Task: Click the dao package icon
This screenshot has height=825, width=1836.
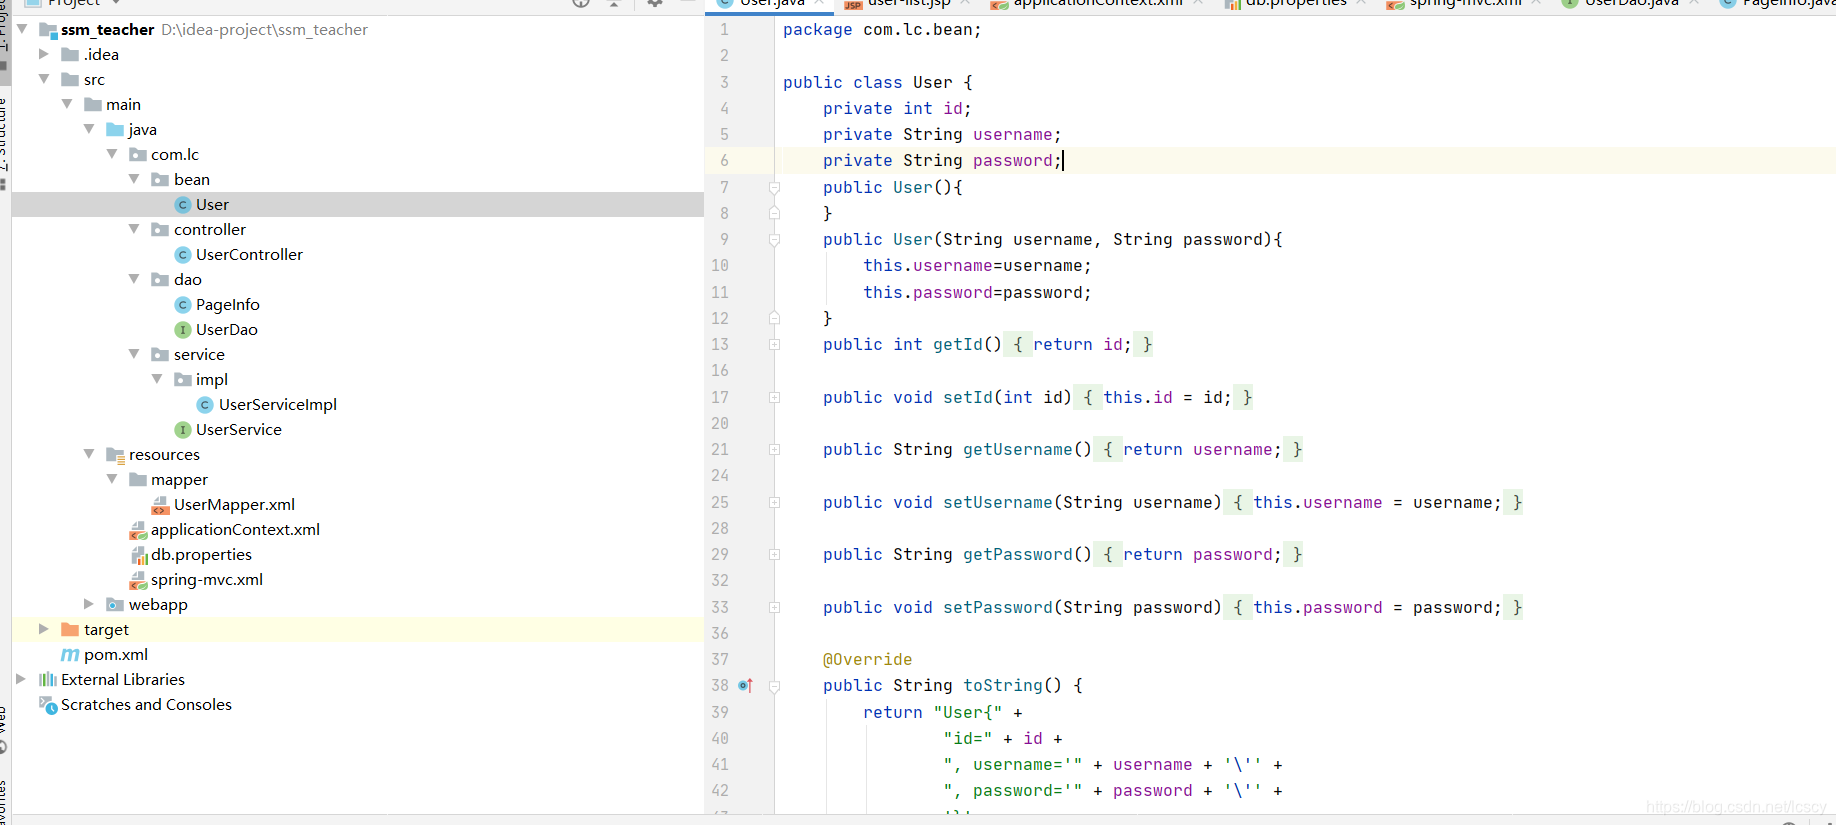Action: 160,280
